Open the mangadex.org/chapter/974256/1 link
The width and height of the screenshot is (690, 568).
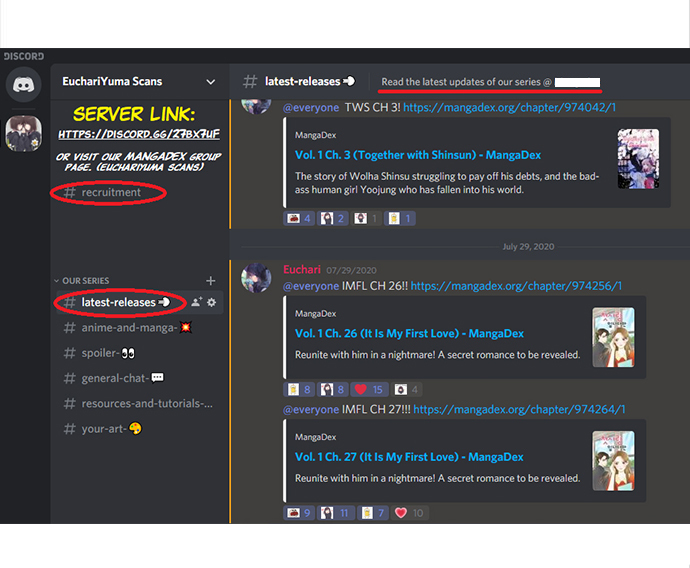[517, 286]
